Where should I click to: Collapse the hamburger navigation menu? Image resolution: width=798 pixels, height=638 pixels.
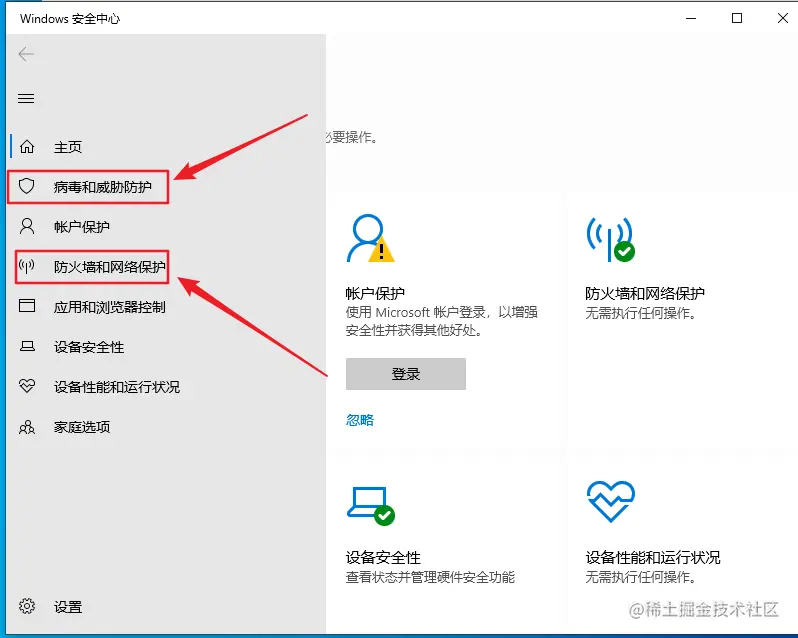tap(26, 99)
